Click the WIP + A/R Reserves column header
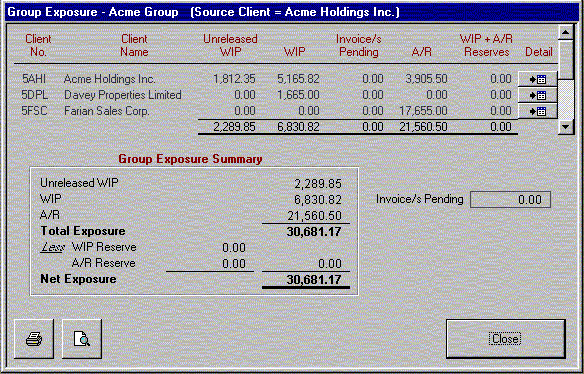 click(x=486, y=45)
